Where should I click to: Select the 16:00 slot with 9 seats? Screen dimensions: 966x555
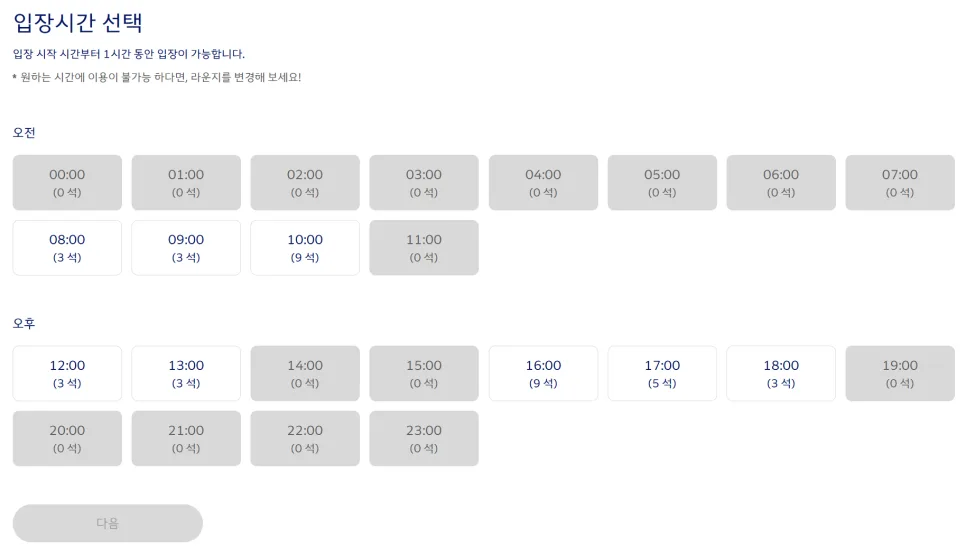coord(543,374)
